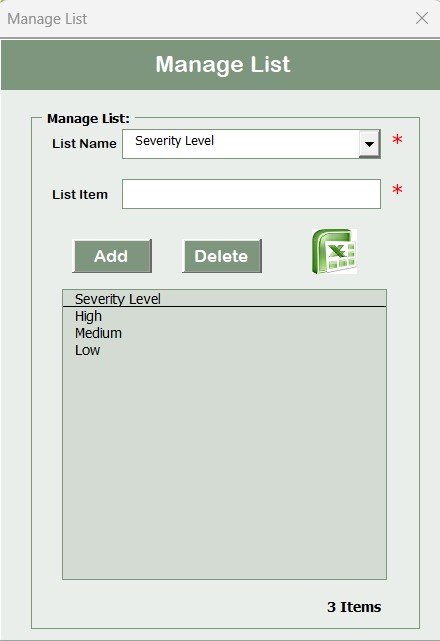Click the List Item label
Image resolution: width=440 pixels, height=641 pixels.
coord(80,194)
